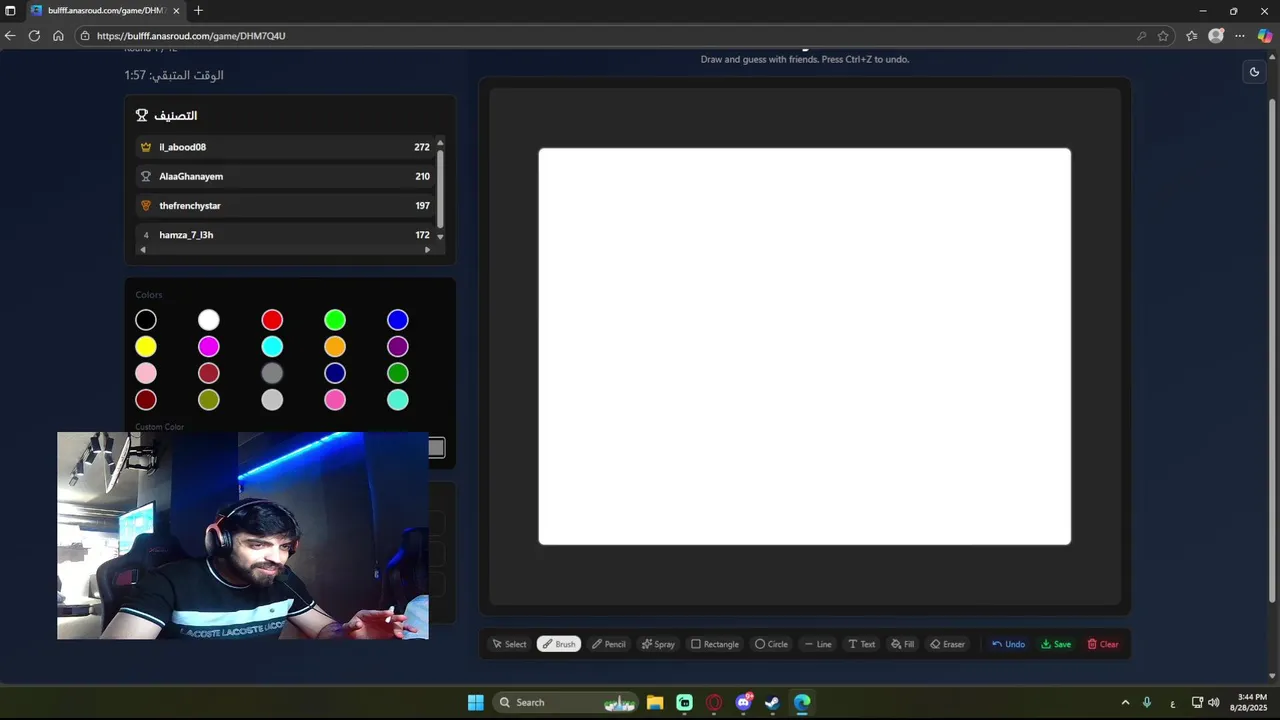This screenshot has height=720, width=1280.
Task: Pick the light pink color swatch
Action: [x=146, y=373]
